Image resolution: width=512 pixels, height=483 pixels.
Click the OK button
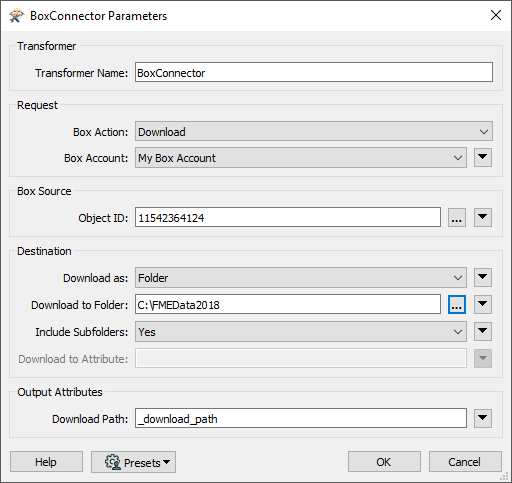(x=384, y=462)
